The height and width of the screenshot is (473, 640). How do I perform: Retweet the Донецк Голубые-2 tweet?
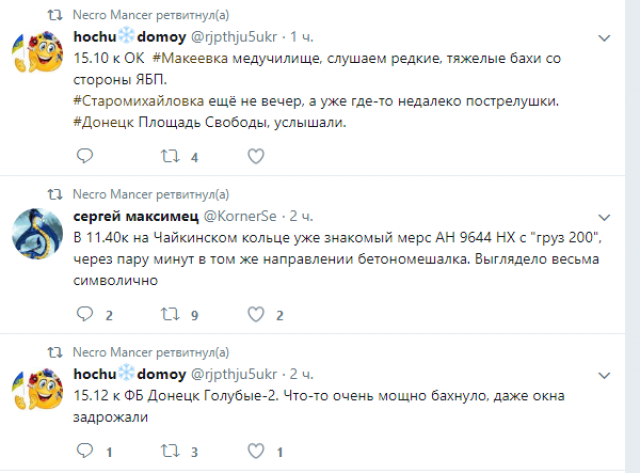pos(170,450)
